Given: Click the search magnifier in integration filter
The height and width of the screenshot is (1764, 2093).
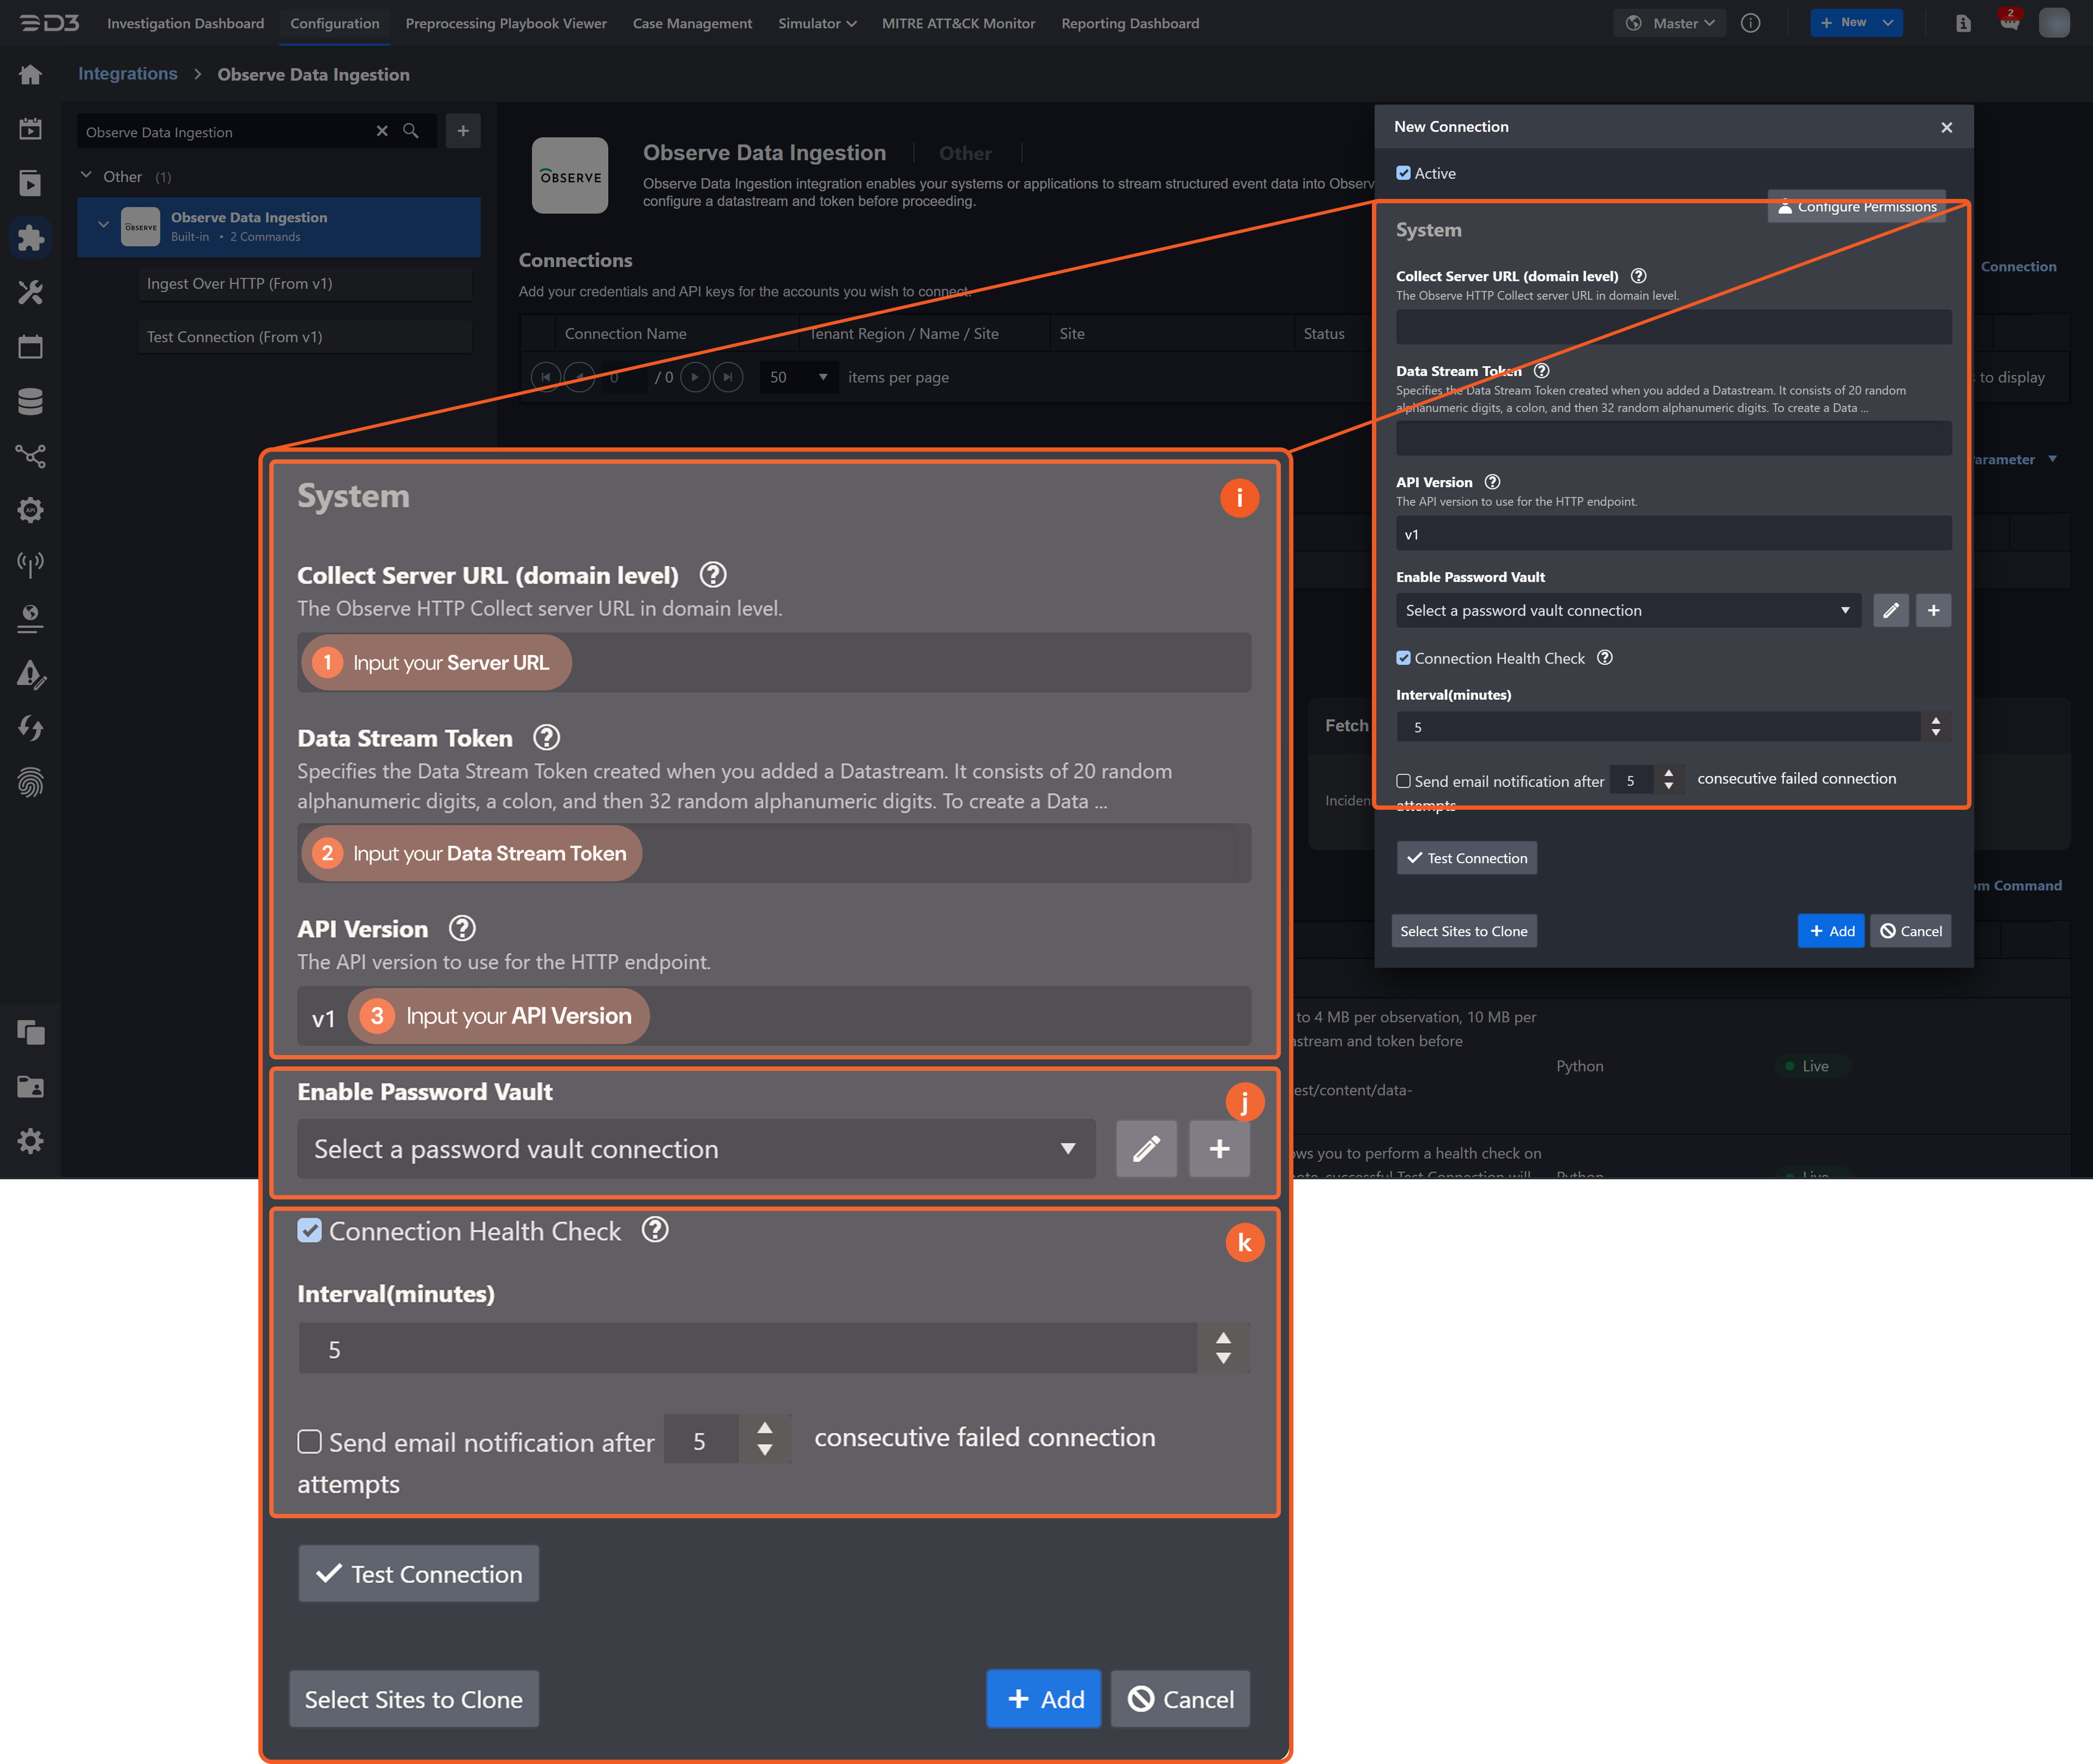Looking at the screenshot, I should [410, 131].
